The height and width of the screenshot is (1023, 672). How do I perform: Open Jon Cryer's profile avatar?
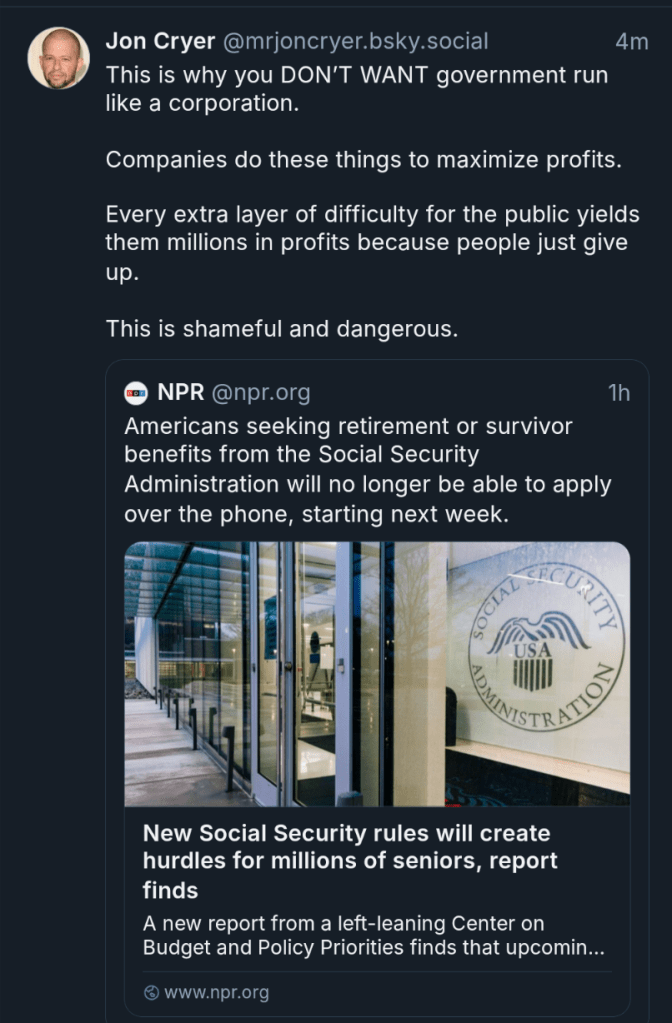tap(58, 58)
